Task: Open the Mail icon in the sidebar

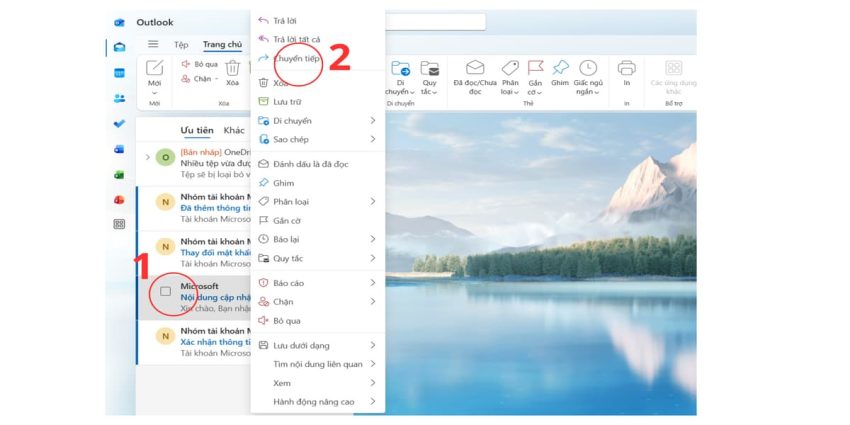Action: (x=119, y=47)
